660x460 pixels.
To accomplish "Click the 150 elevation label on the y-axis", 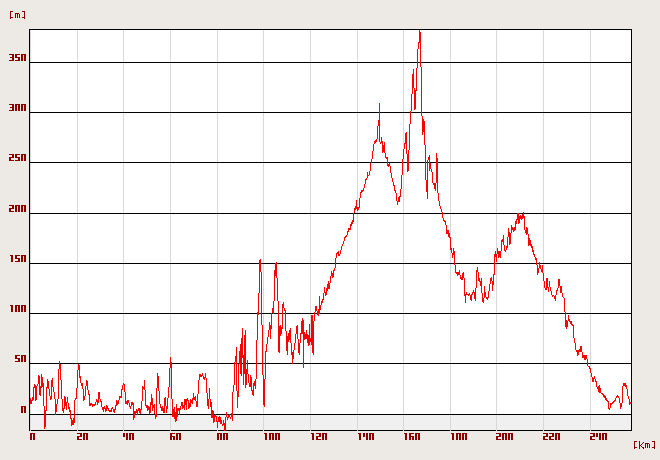I will click(x=16, y=259).
